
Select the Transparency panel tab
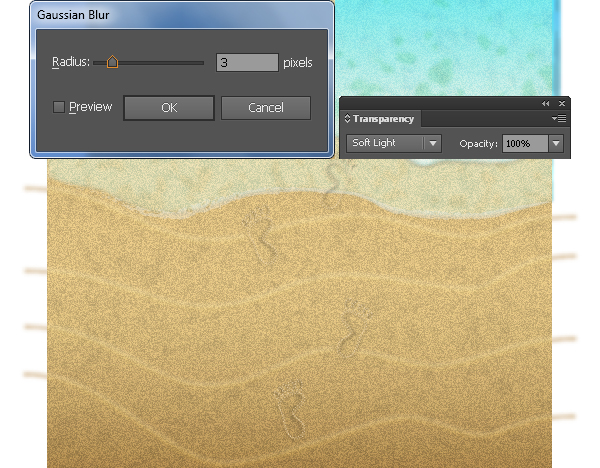(383, 119)
